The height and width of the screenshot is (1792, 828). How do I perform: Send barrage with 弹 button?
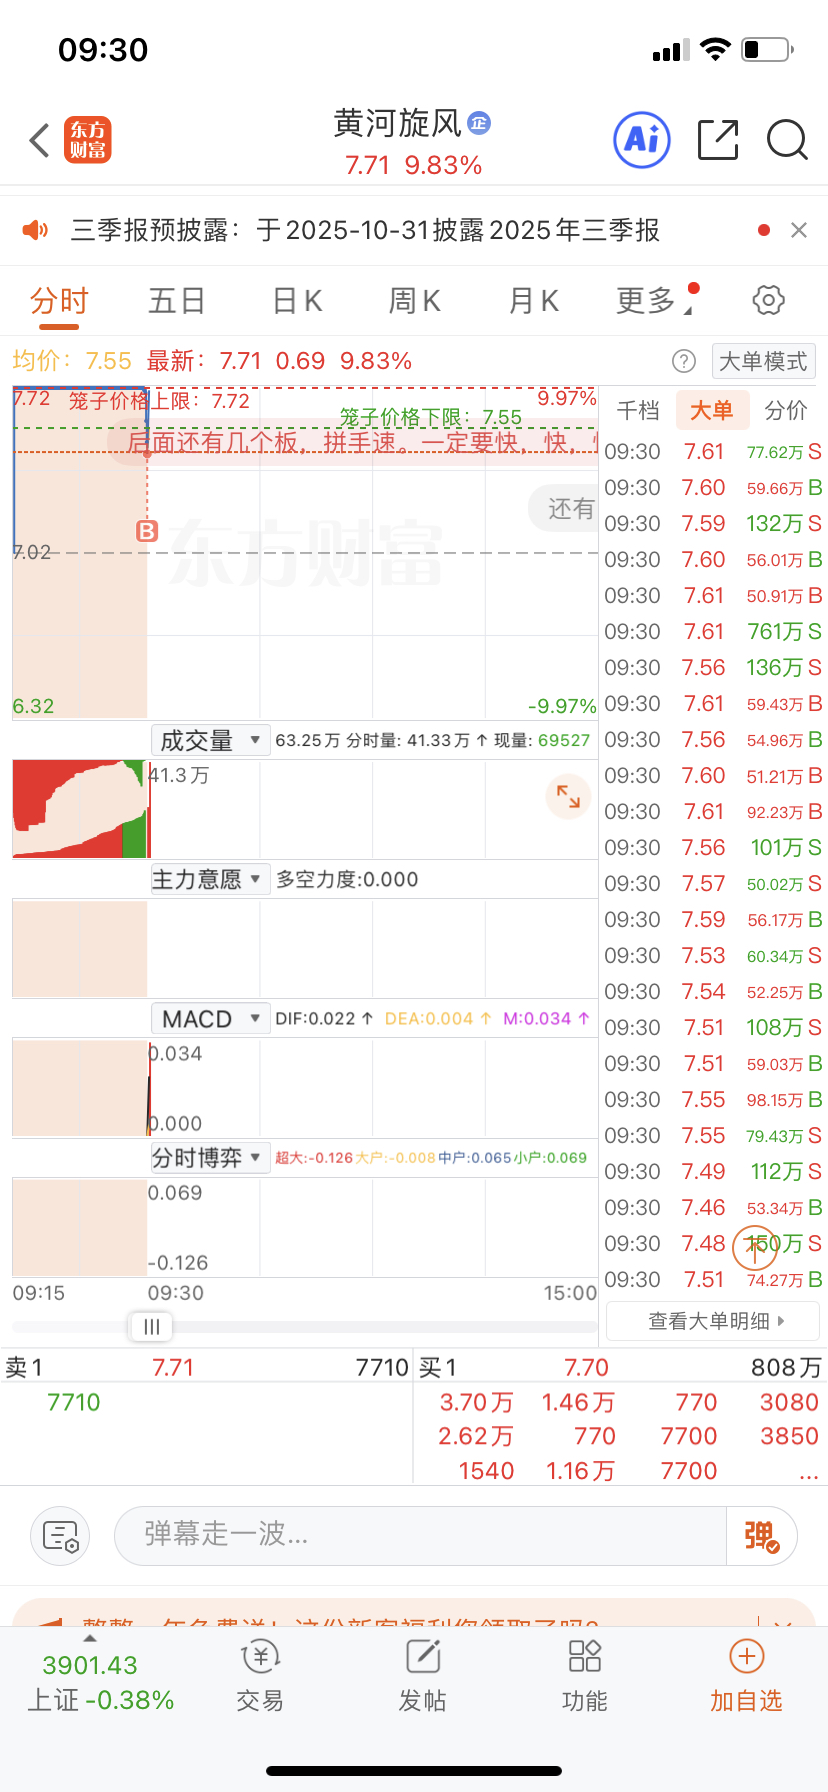[x=760, y=1535]
